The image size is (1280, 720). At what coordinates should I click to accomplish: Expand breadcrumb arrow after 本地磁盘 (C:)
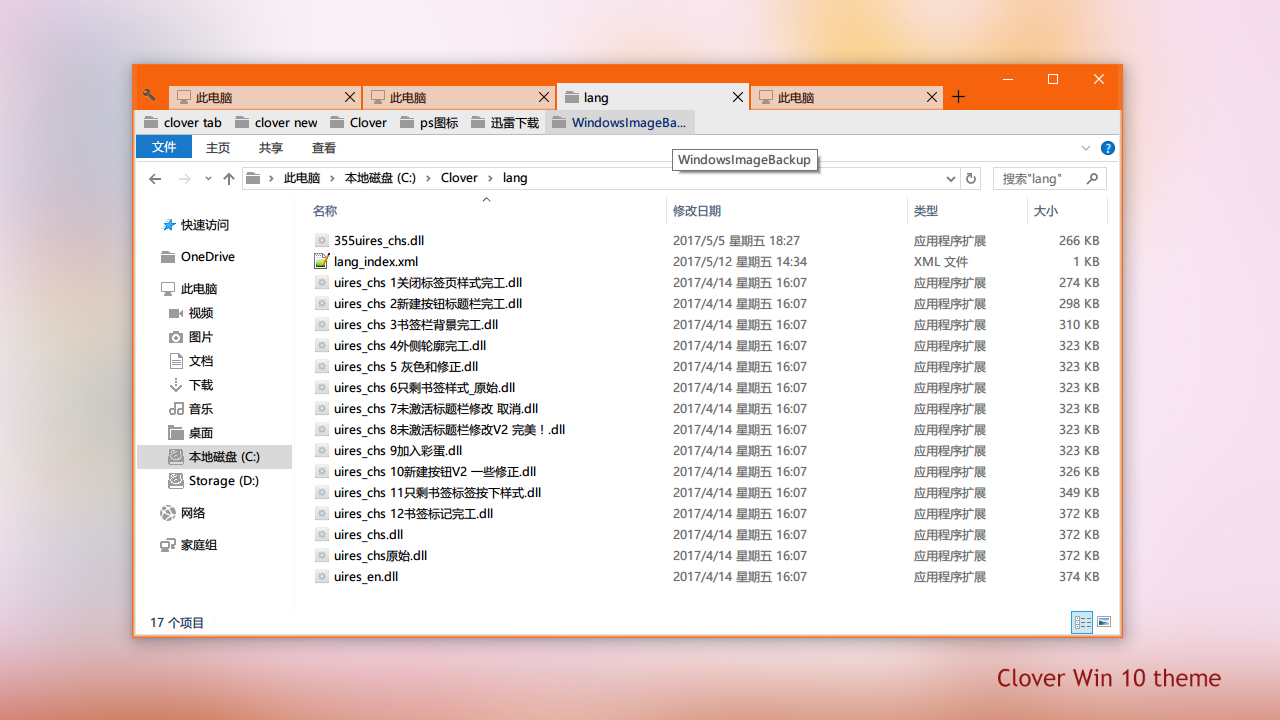428,178
